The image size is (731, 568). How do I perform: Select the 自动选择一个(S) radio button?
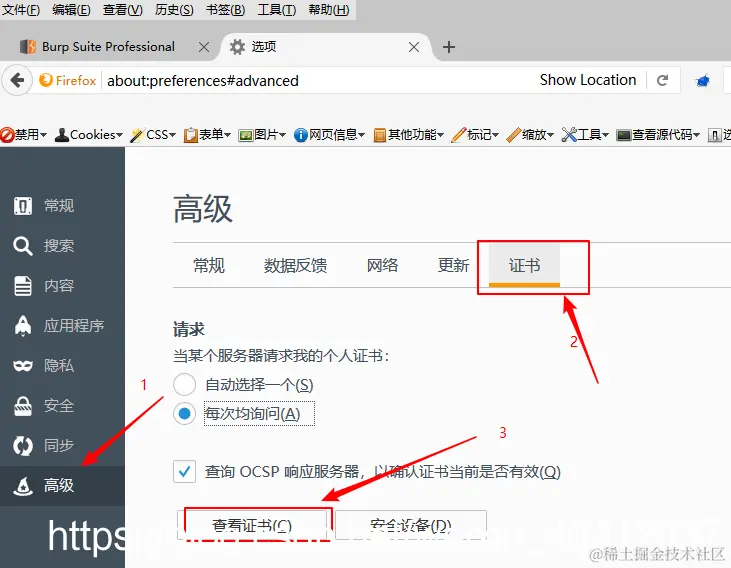tap(185, 385)
